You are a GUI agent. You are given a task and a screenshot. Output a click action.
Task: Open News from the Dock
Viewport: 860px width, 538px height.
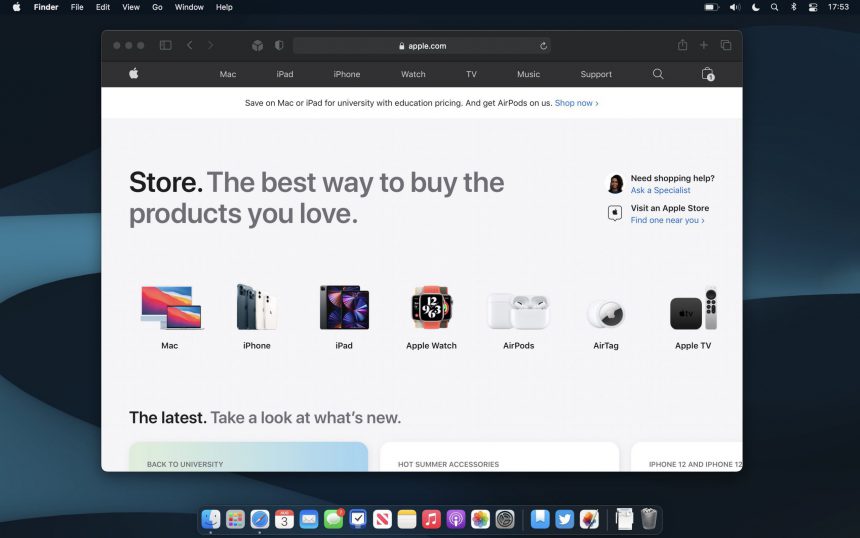382,518
